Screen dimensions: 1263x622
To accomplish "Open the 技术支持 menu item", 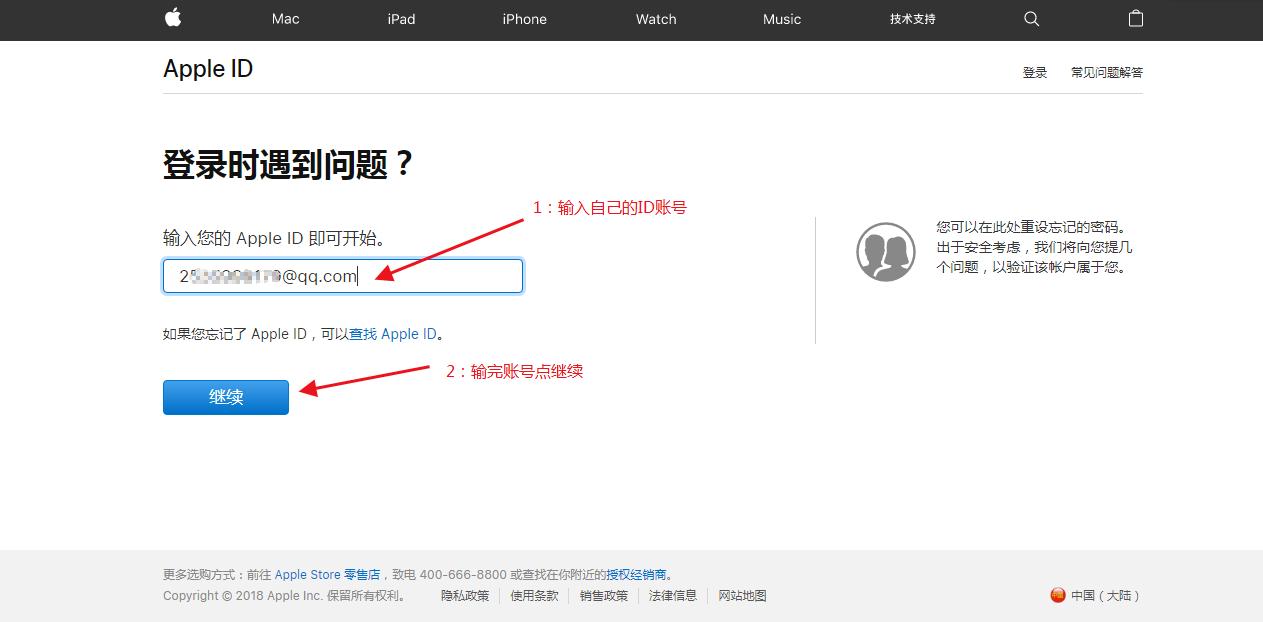I will tap(913, 19).
